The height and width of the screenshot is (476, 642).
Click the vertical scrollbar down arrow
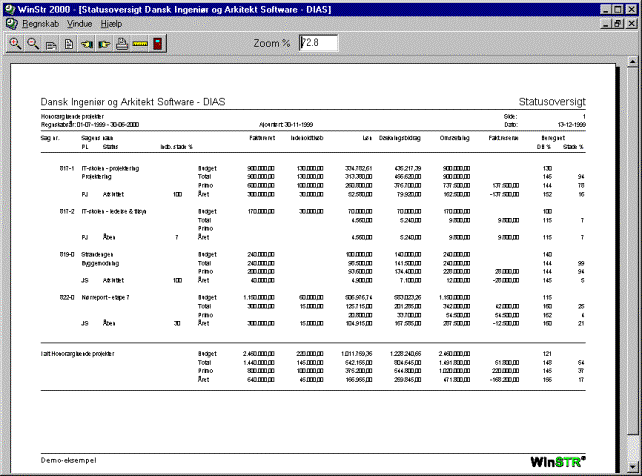click(633, 466)
